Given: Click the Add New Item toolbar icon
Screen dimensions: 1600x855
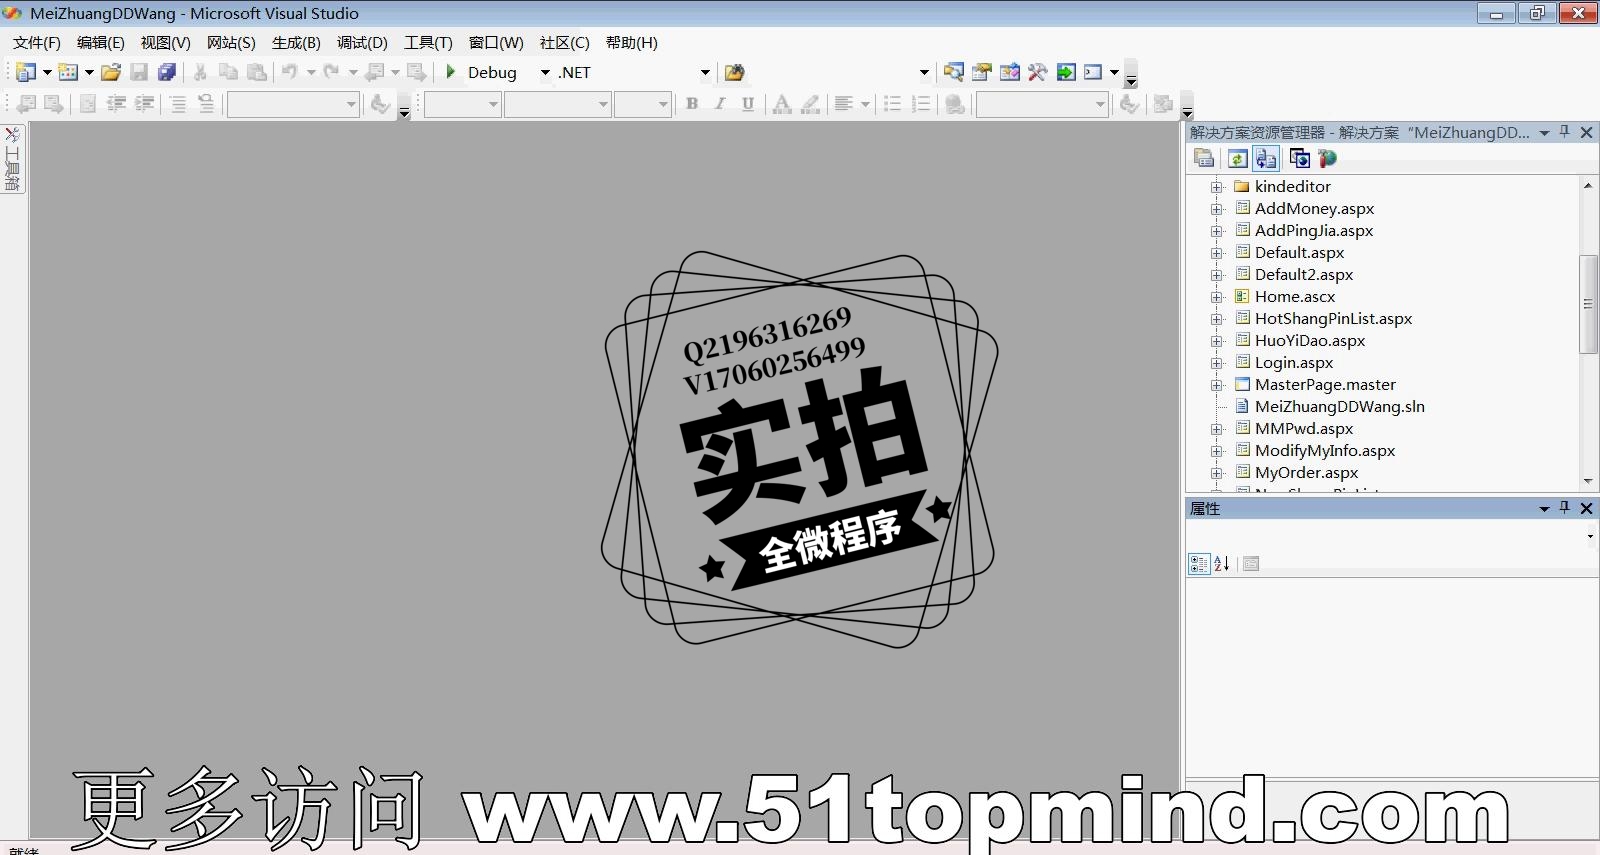Looking at the screenshot, I should (68, 72).
